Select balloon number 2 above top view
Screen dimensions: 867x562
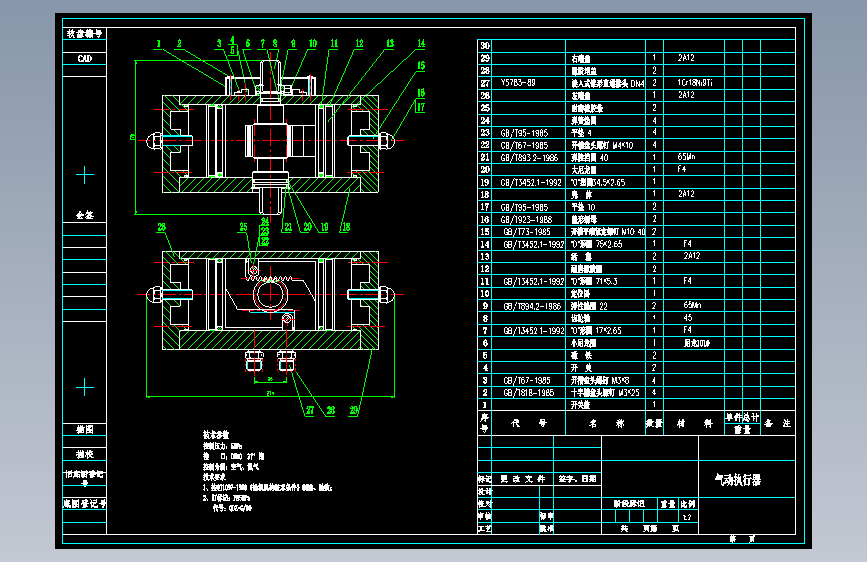click(x=179, y=44)
